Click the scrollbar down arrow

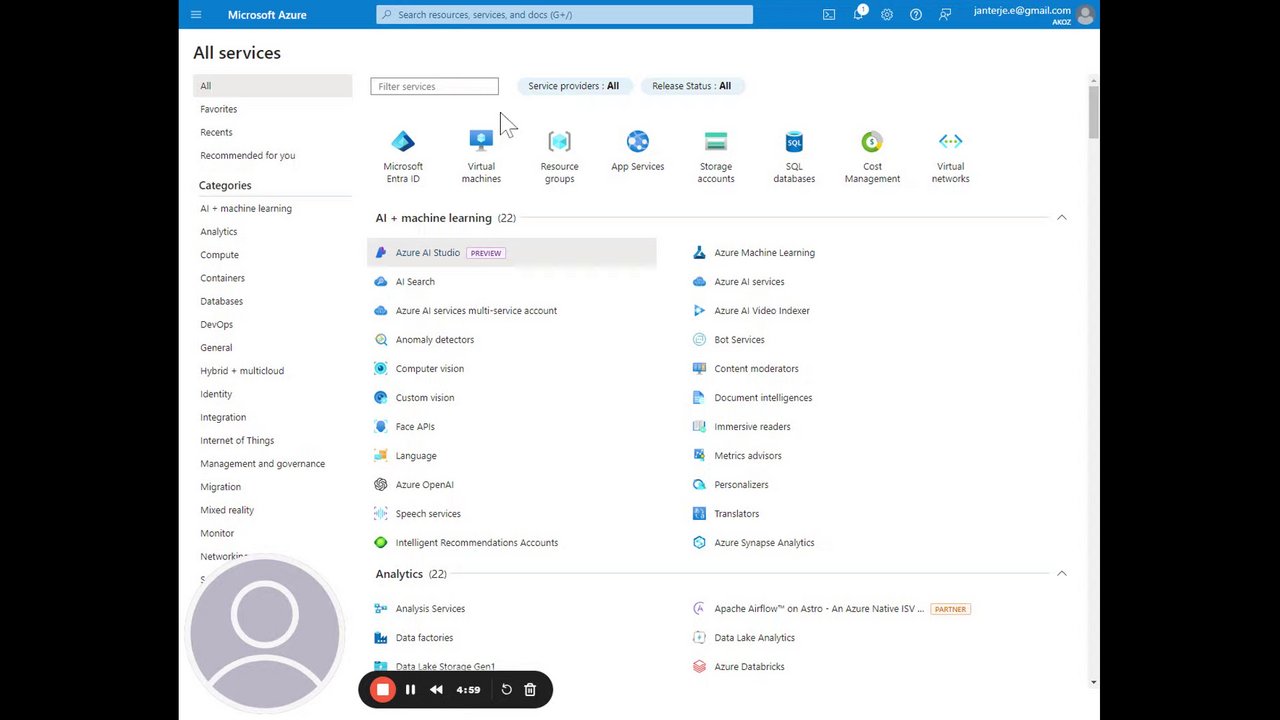[1093, 682]
